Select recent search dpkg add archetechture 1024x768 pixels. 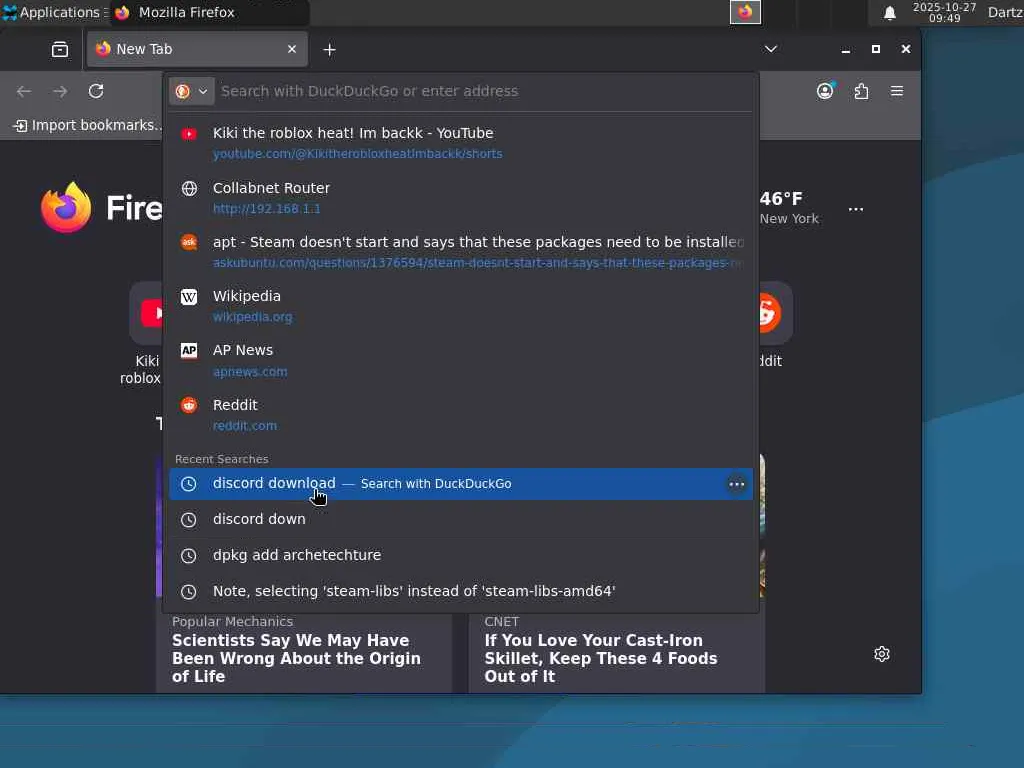tap(461, 556)
